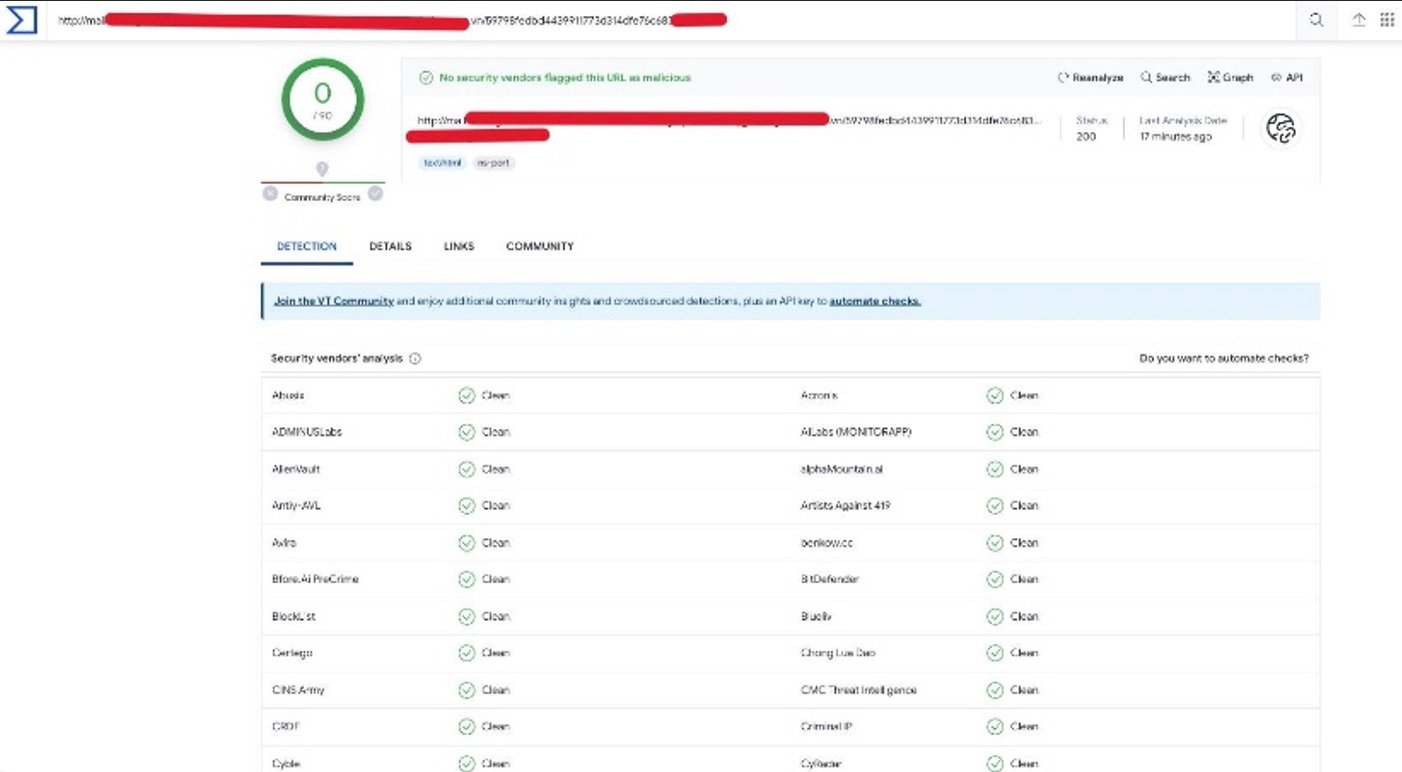Click the Clean check icon for ADMINUSLabs
Image resolution: width=1402 pixels, height=772 pixels.
click(x=466, y=432)
